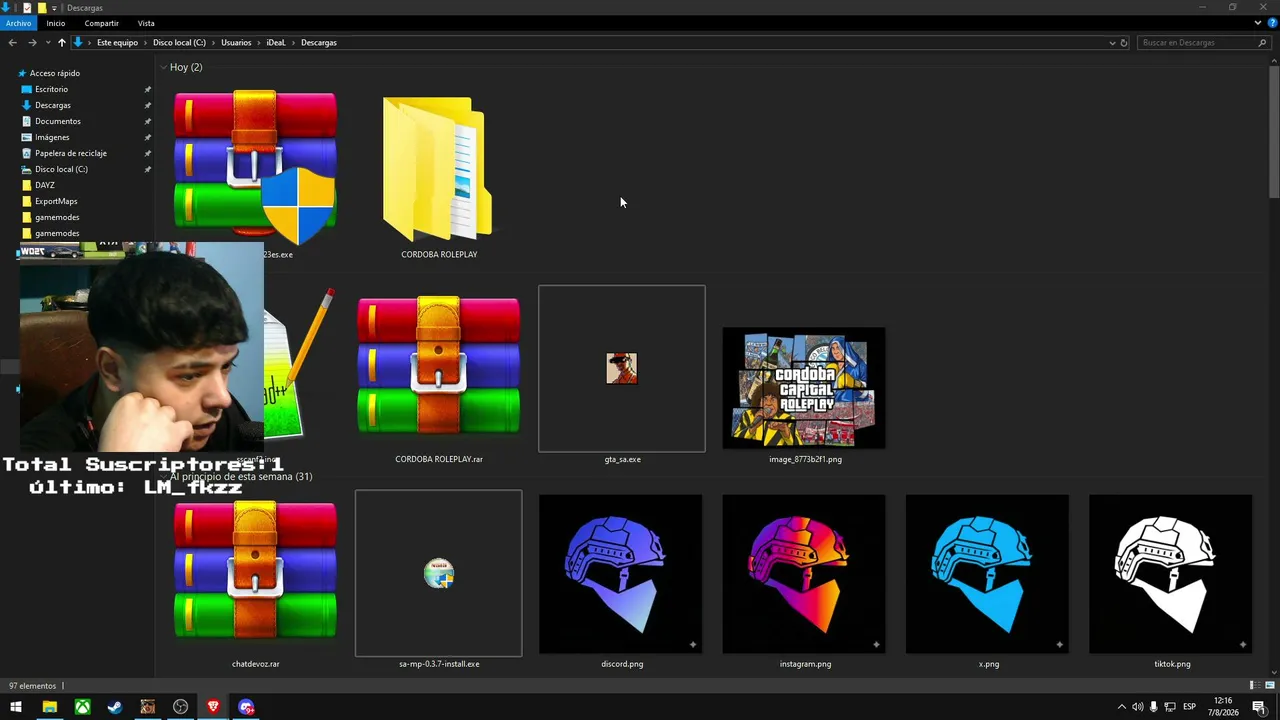The width and height of the screenshot is (1280, 720).
Task: Open Escritorio in the sidebar
Action: coord(52,89)
